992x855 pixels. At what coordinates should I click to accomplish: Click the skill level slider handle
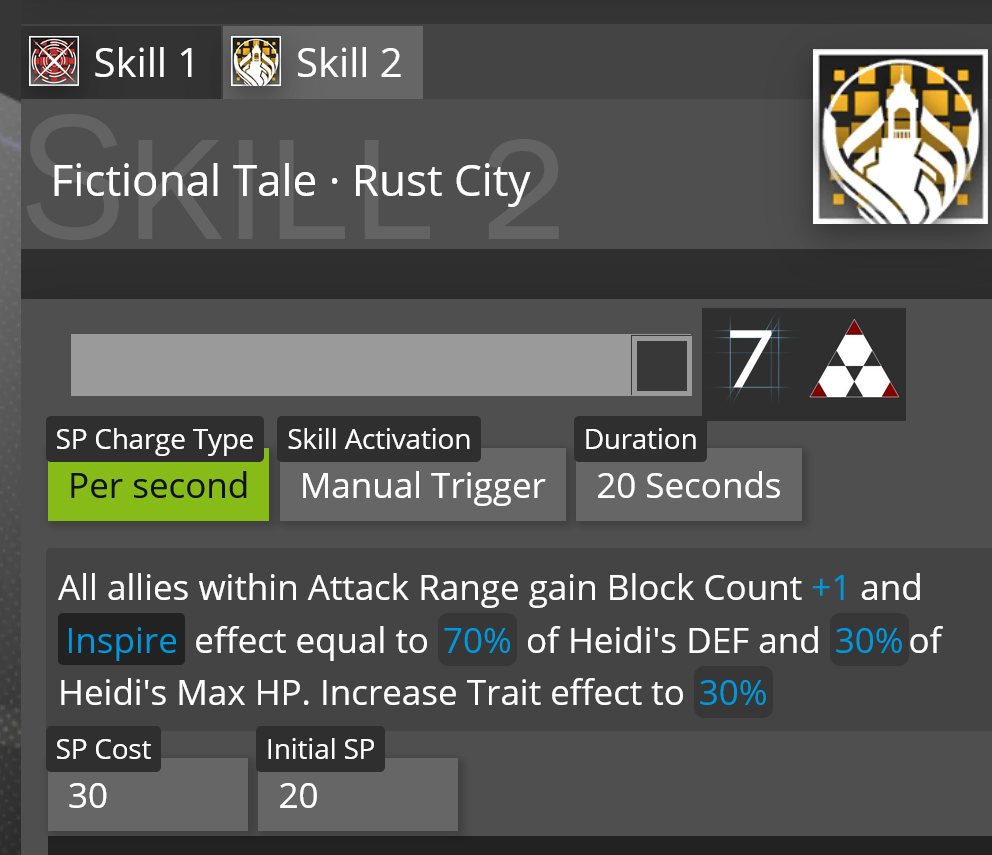pos(662,365)
